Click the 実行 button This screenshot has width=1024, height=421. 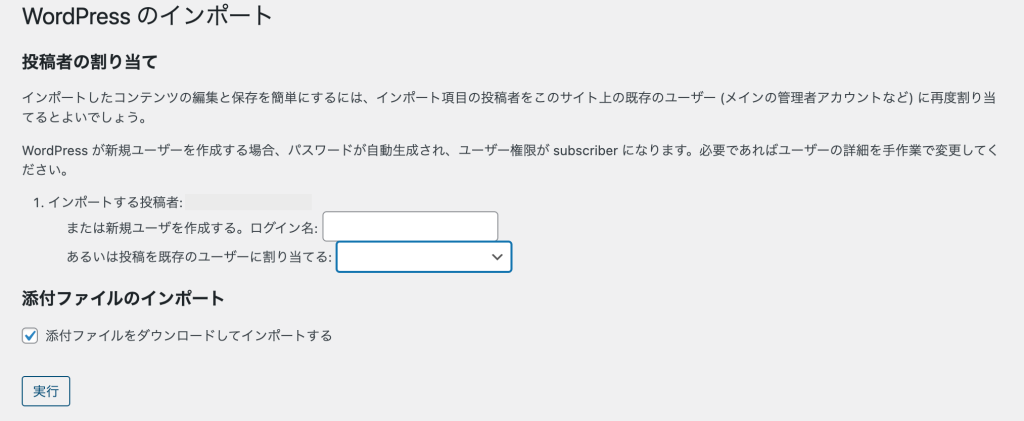tap(46, 391)
